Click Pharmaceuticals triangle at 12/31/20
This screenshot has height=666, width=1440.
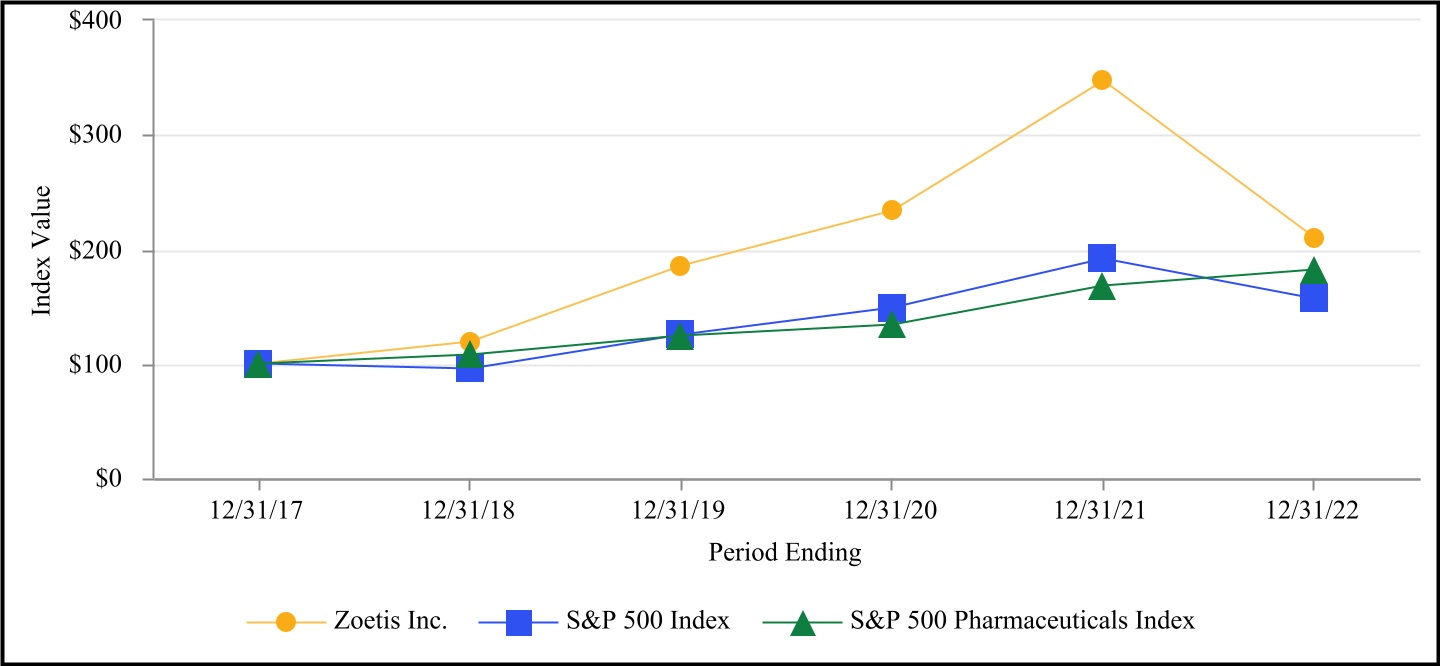coord(892,326)
